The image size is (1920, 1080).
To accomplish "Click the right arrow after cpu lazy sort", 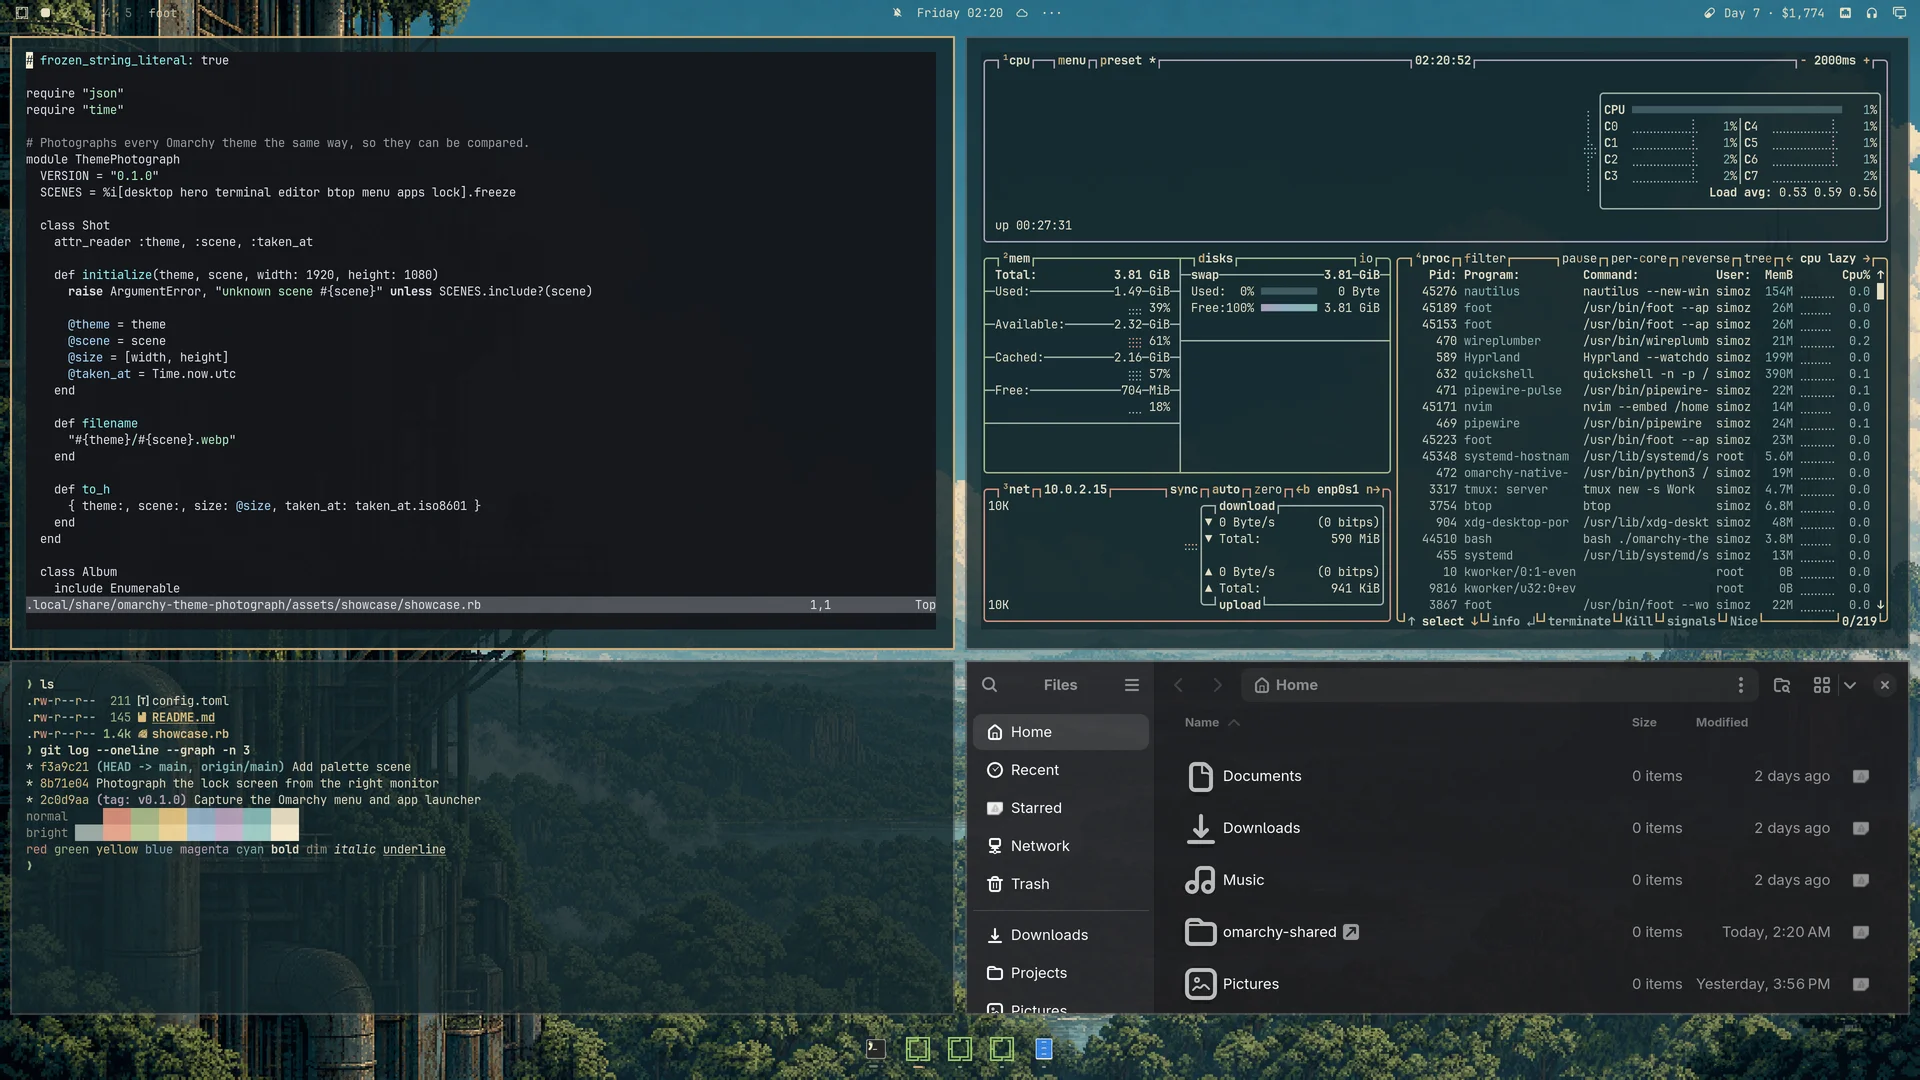I will tap(1866, 258).
